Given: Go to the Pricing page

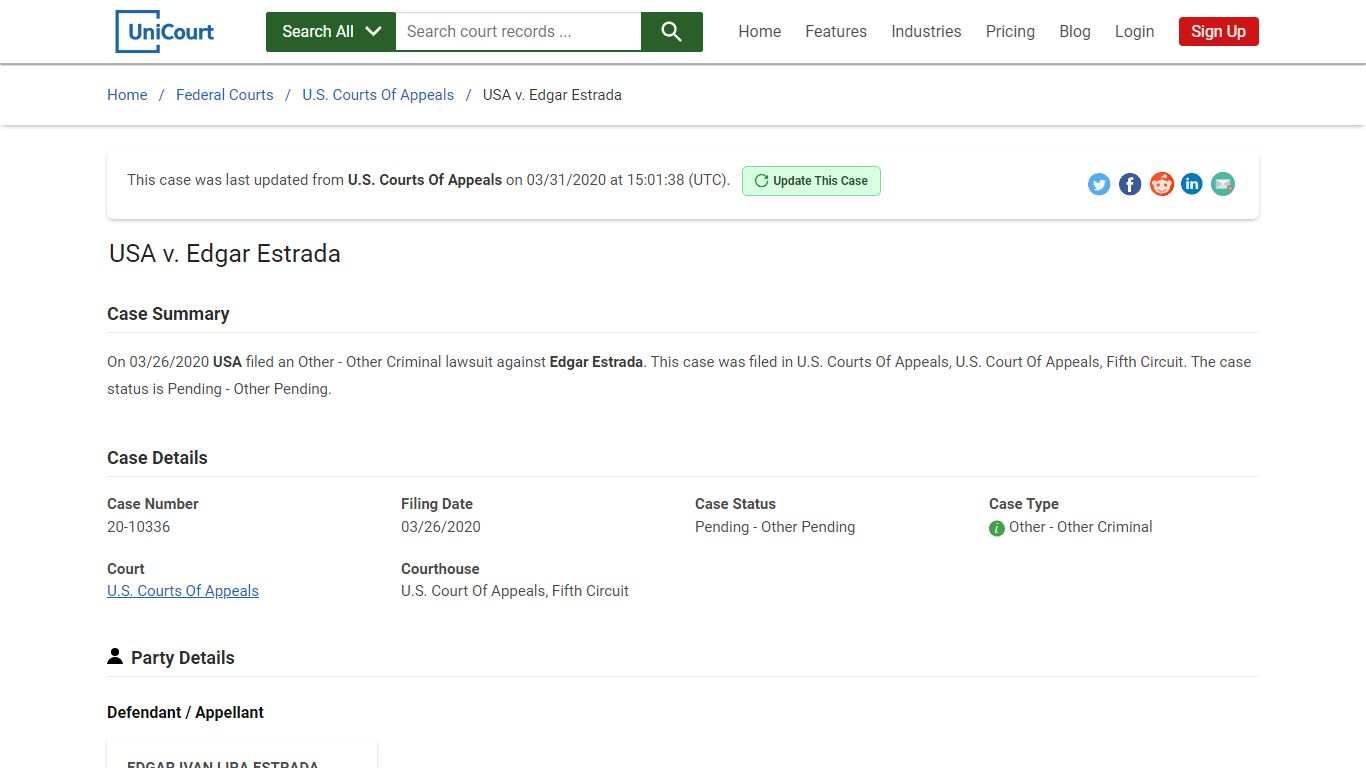Looking at the screenshot, I should [1010, 32].
